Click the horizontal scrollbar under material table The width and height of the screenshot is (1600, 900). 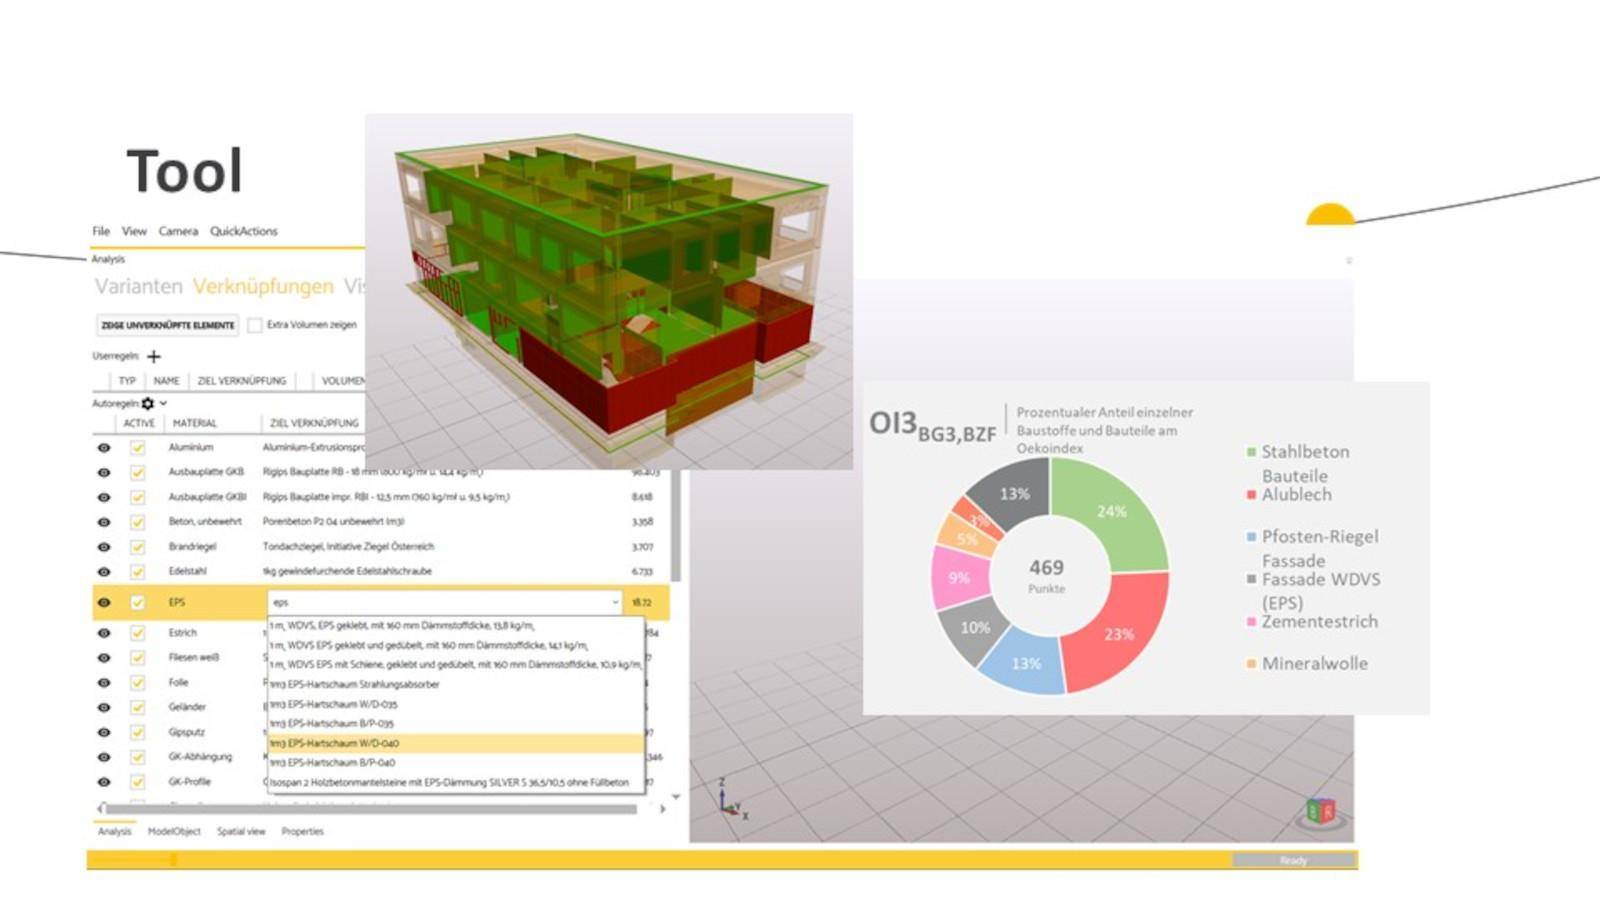[370, 808]
